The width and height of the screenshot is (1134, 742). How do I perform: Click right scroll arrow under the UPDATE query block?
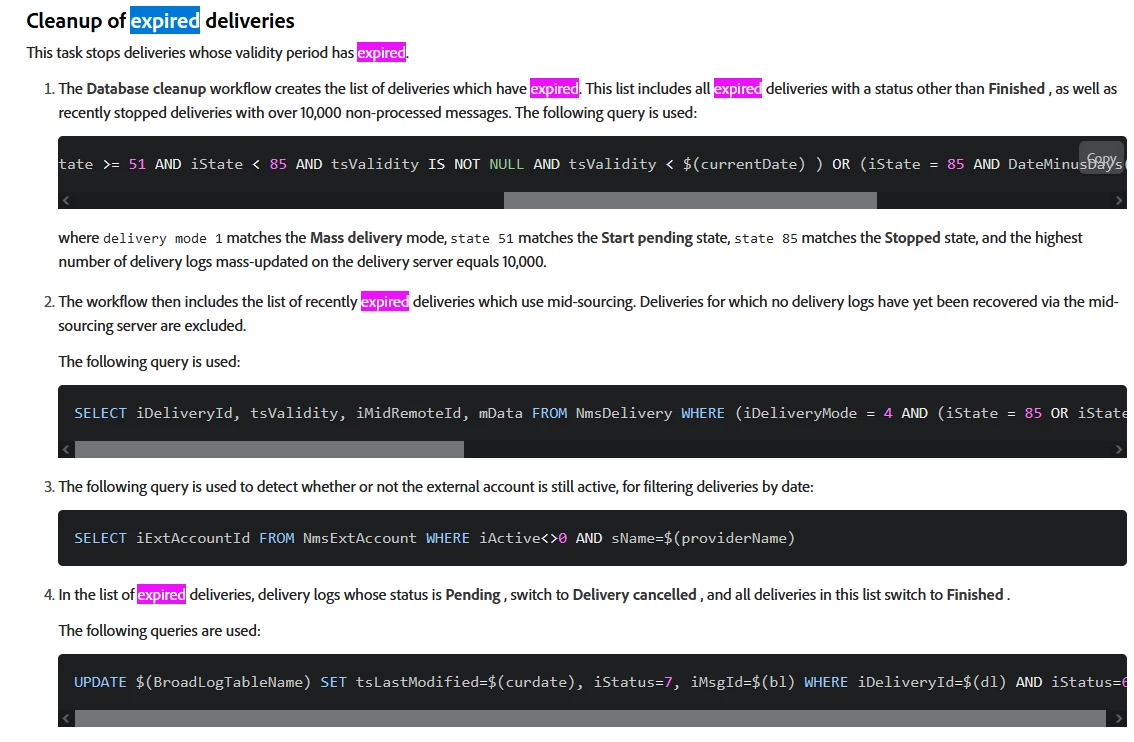(1119, 718)
